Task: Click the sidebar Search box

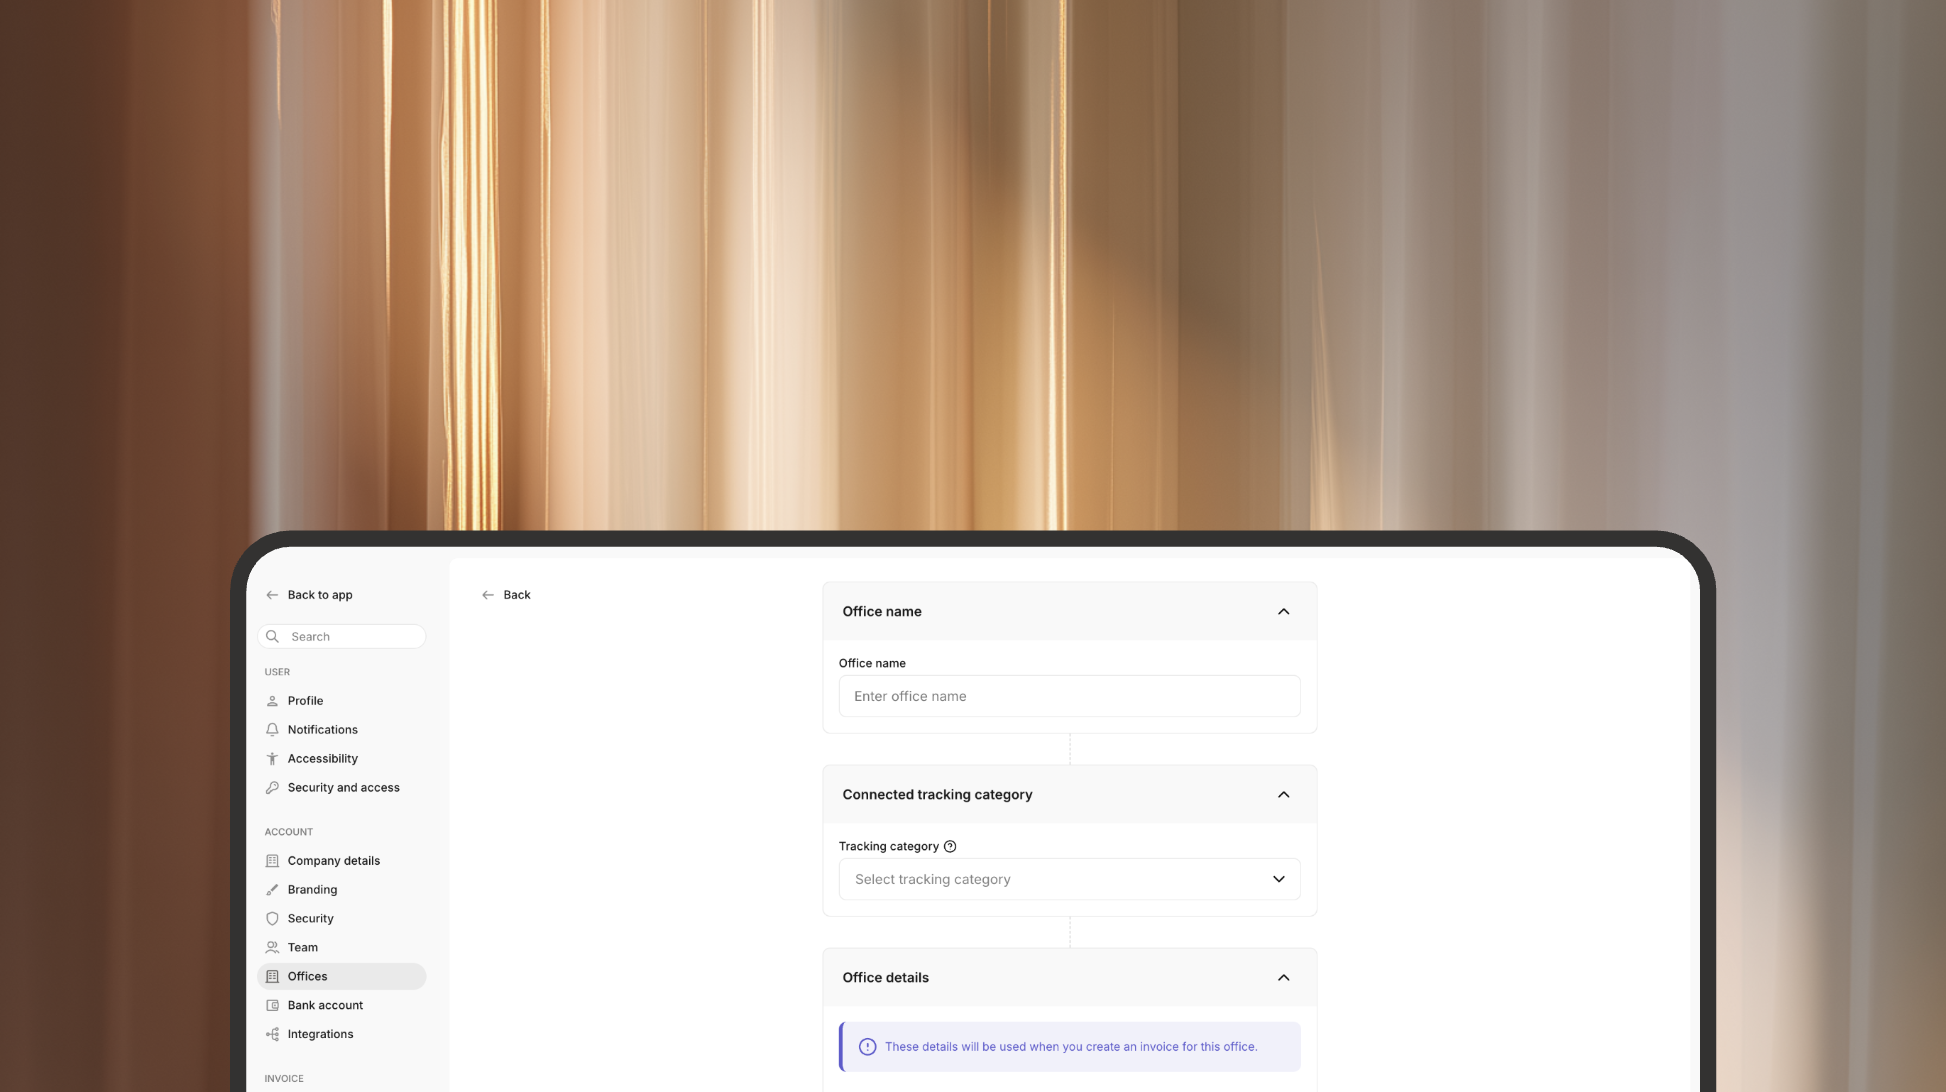Action: (350, 637)
